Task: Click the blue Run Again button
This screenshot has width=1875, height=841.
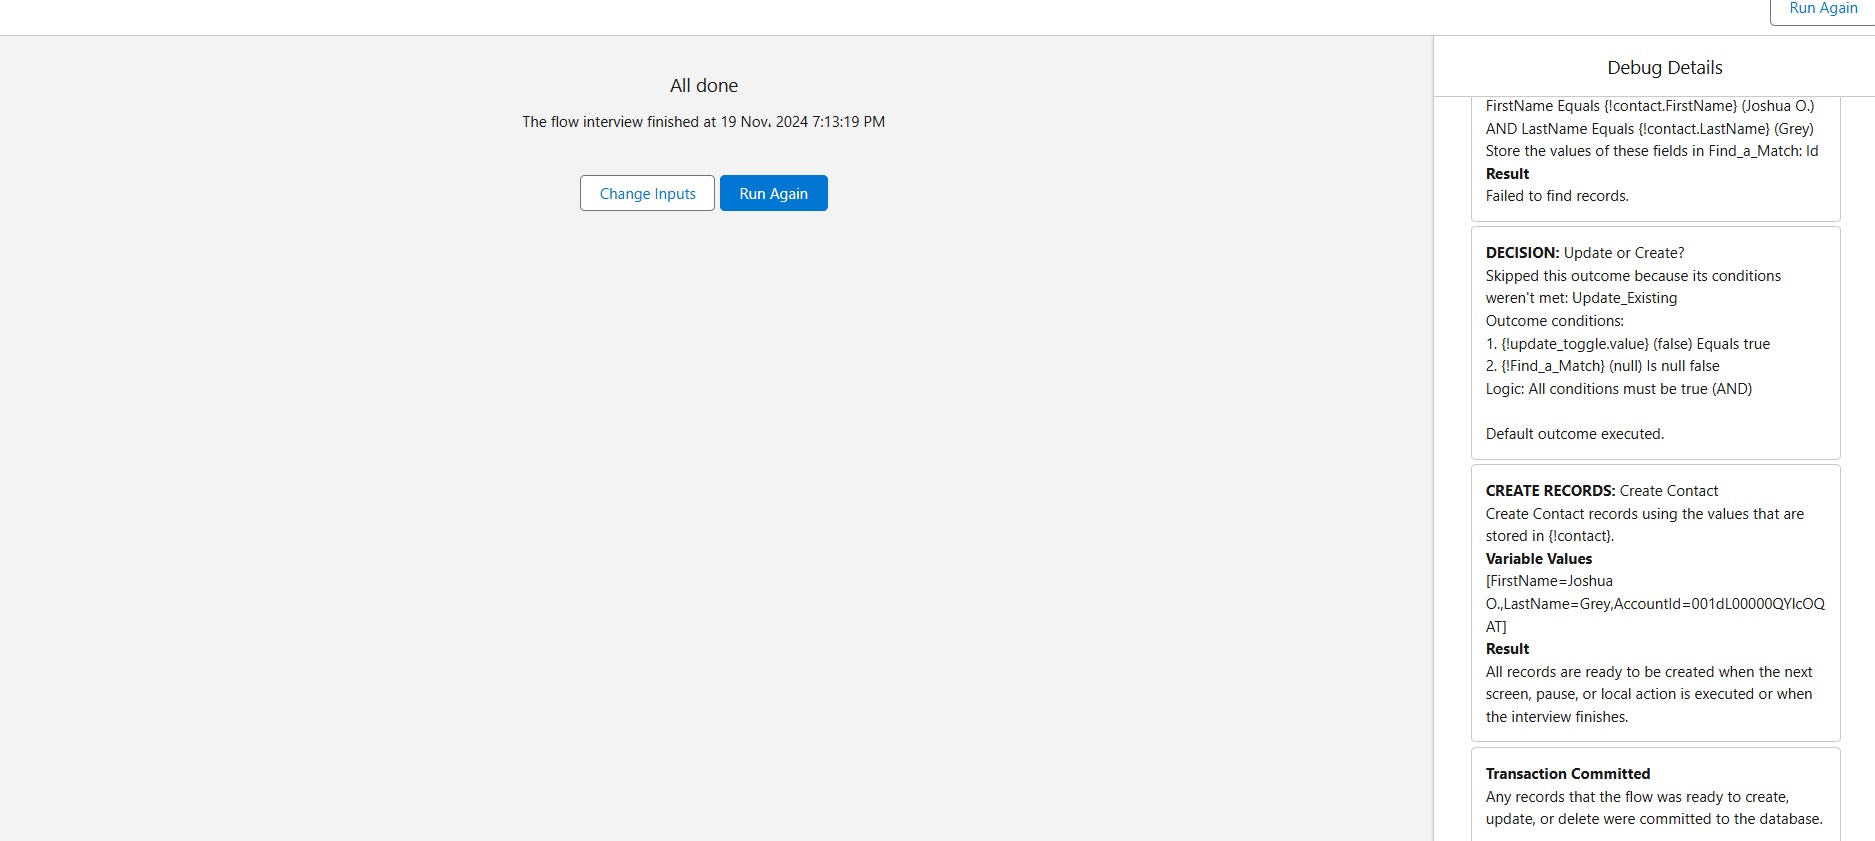Action: pyautogui.click(x=773, y=193)
